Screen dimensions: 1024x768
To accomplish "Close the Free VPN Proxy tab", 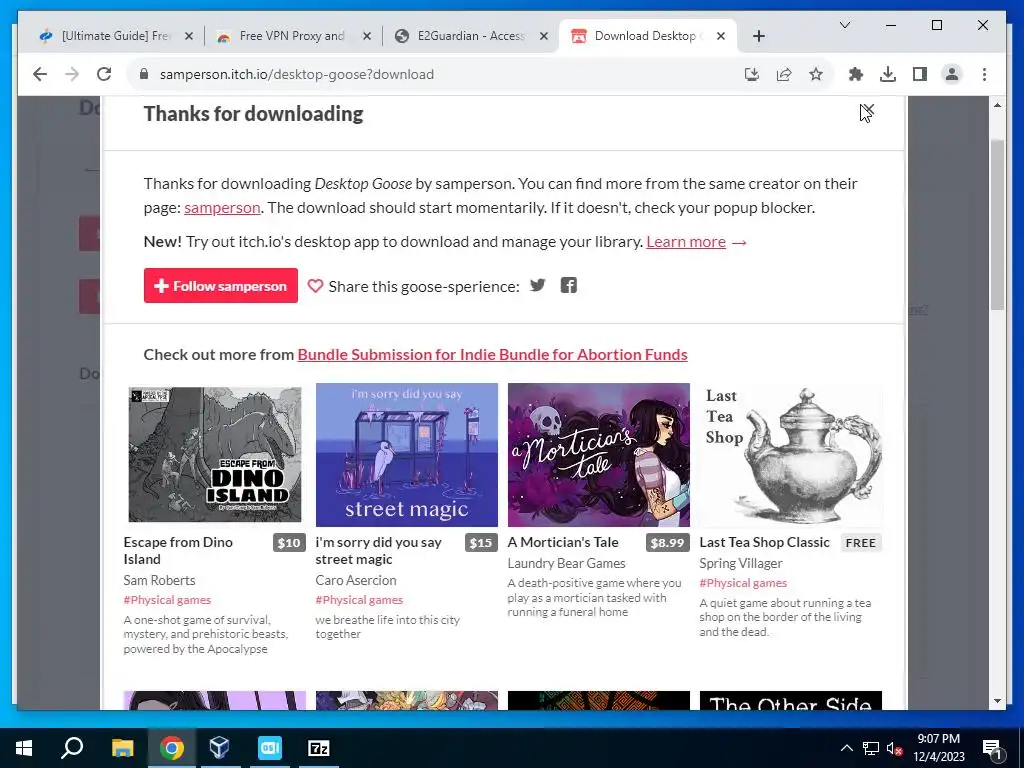I will pos(367,36).
